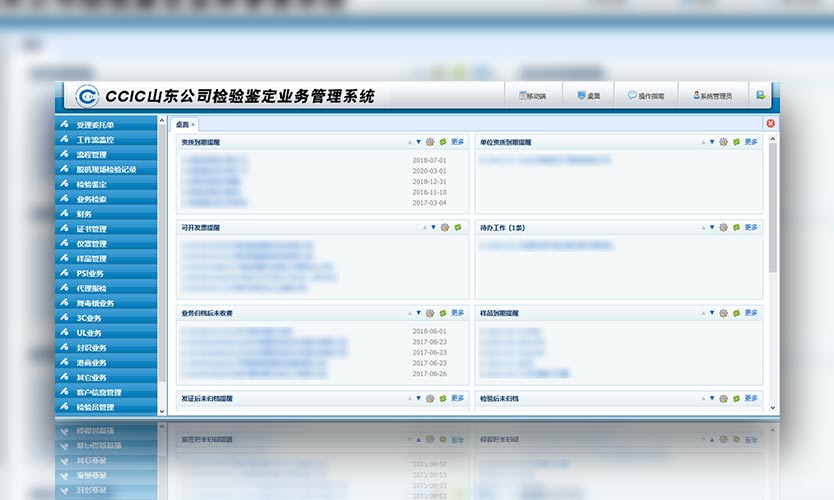The width and height of the screenshot is (834, 500).
Task: Select 3C业务 in the sidebar
Action: (x=106, y=318)
